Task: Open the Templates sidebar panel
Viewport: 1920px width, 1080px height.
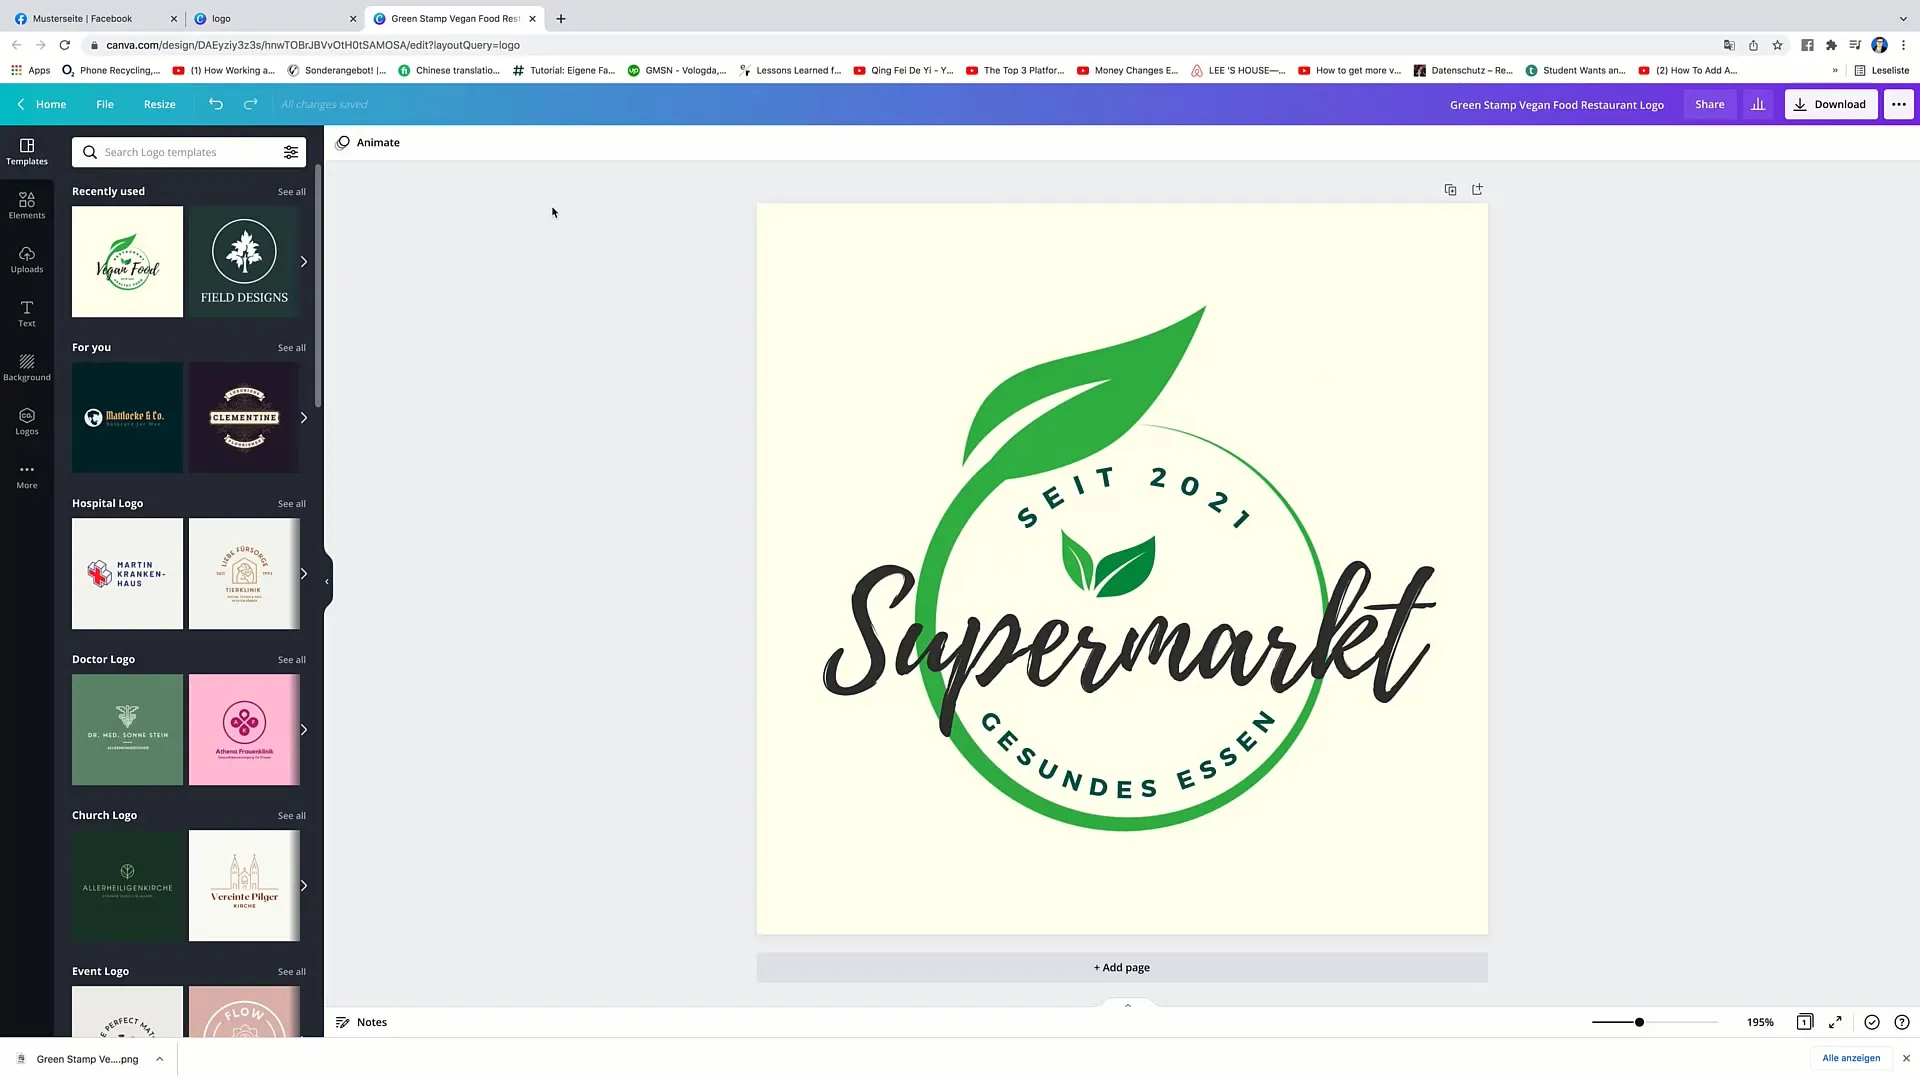Action: pos(27,151)
